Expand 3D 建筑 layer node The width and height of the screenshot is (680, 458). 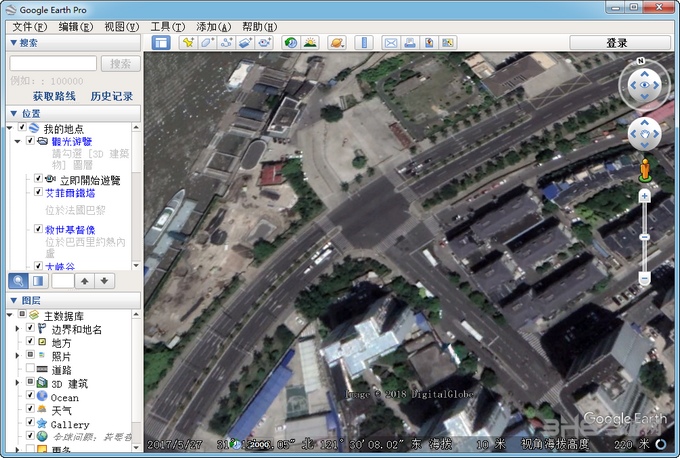pyautogui.click(x=17, y=383)
